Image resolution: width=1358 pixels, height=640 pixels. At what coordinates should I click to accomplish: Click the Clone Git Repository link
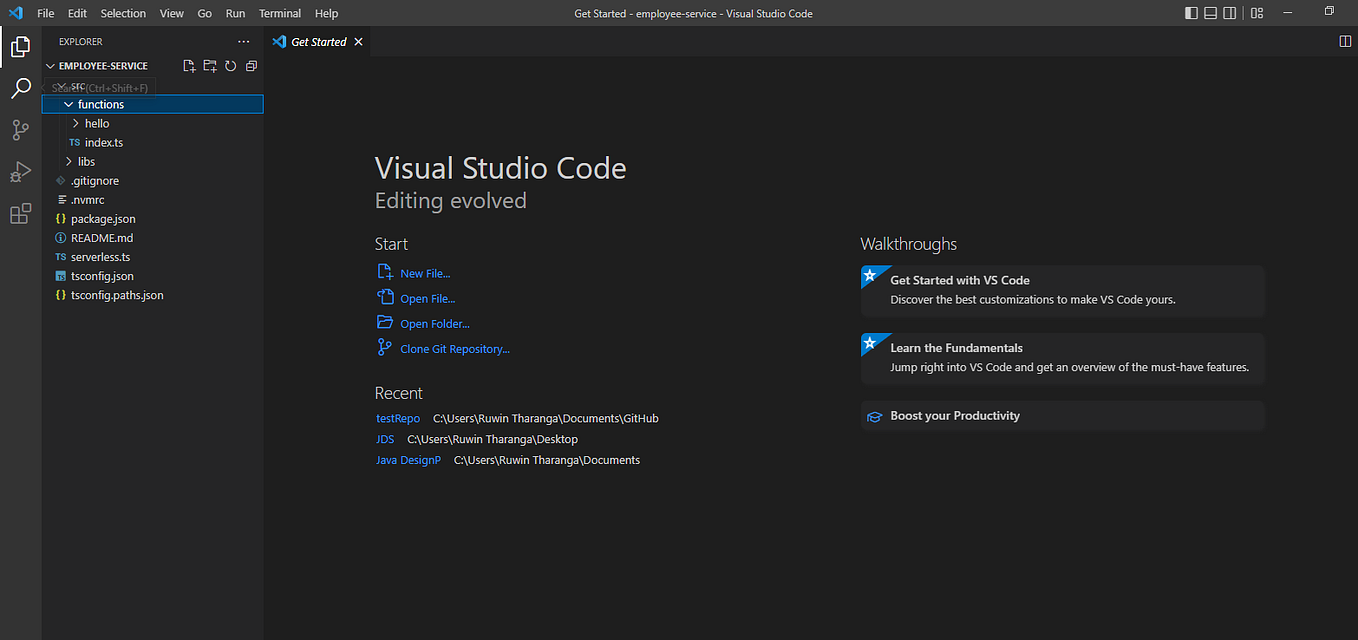point(455,349)
